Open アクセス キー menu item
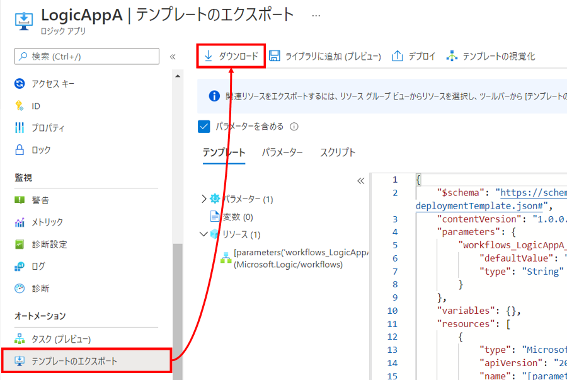 point(53,84)
